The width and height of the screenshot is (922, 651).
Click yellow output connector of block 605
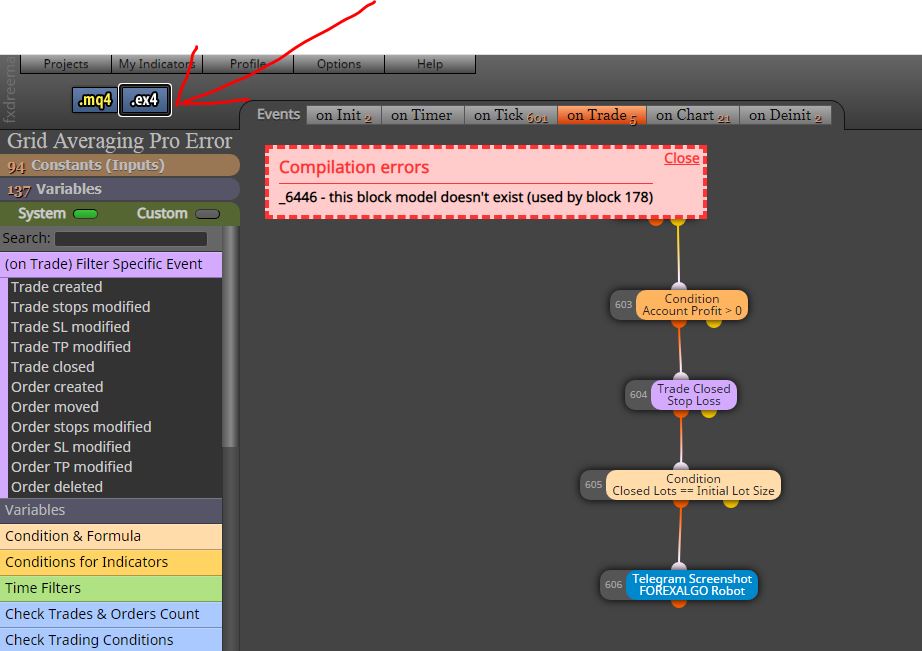[731, 503]
